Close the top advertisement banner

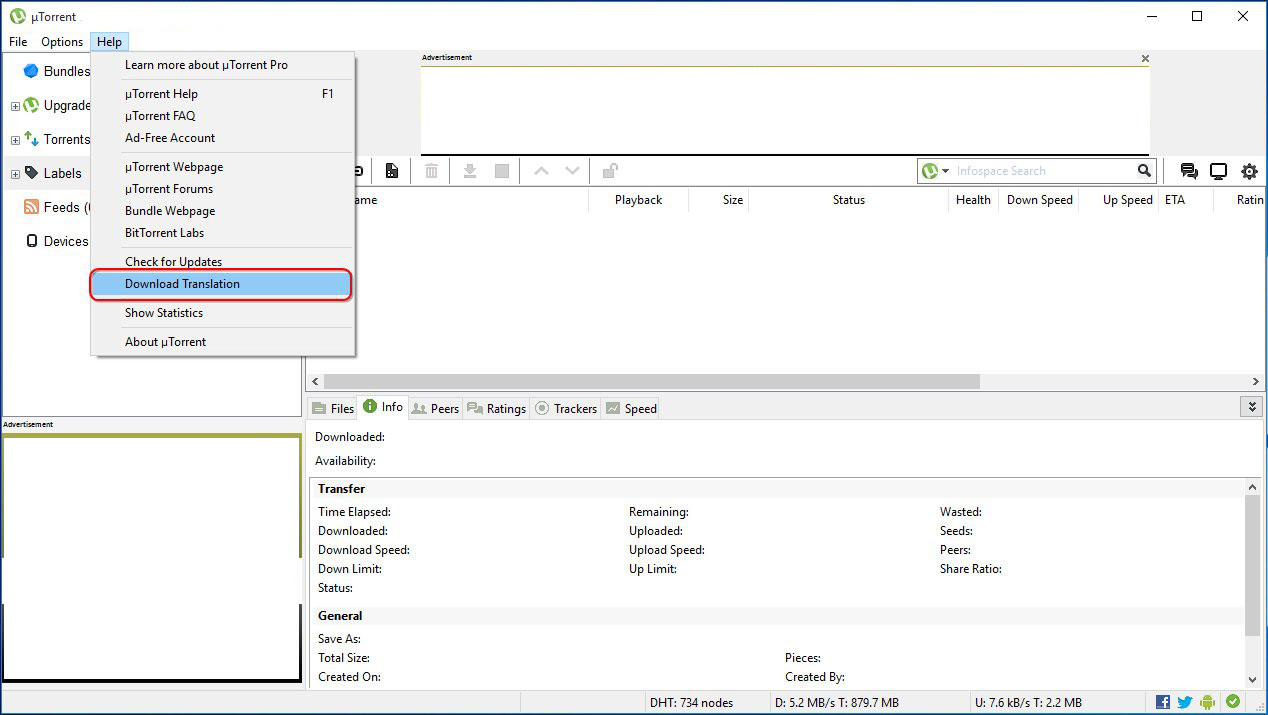coord(1145,59)
